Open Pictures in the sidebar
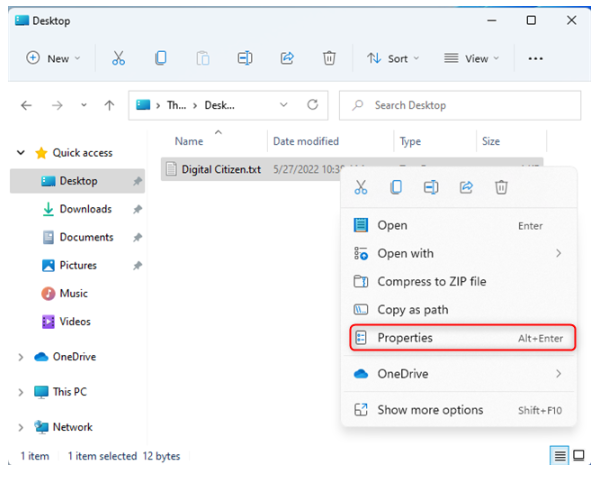 77,265
